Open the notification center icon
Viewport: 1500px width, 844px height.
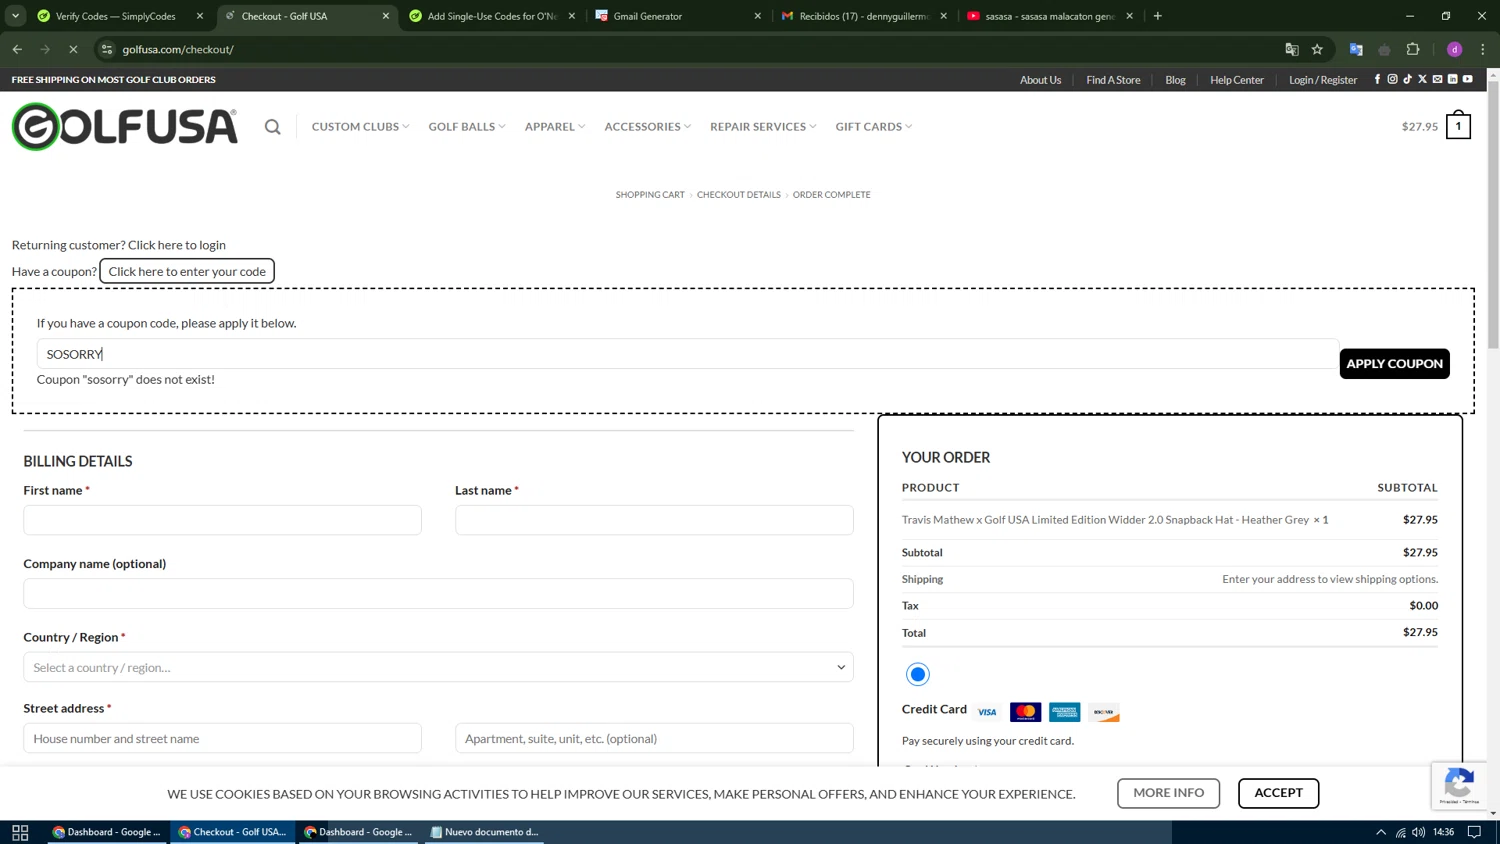(1474, 832)
